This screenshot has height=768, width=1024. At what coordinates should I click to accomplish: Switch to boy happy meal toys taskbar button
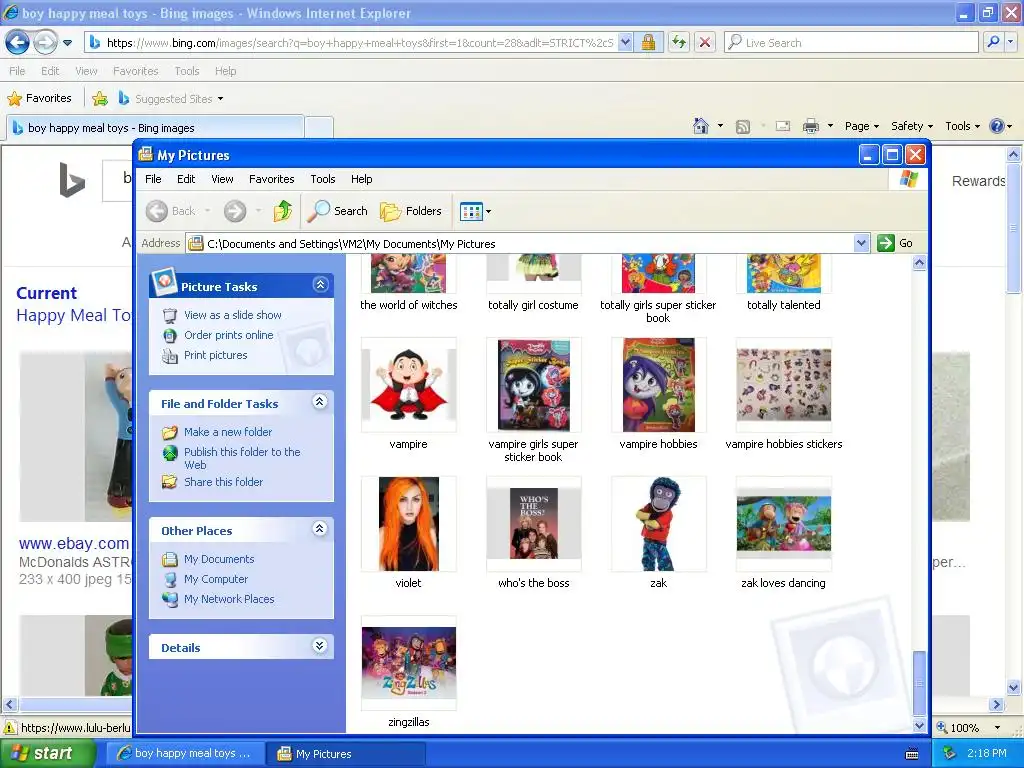tap(185, 754)
